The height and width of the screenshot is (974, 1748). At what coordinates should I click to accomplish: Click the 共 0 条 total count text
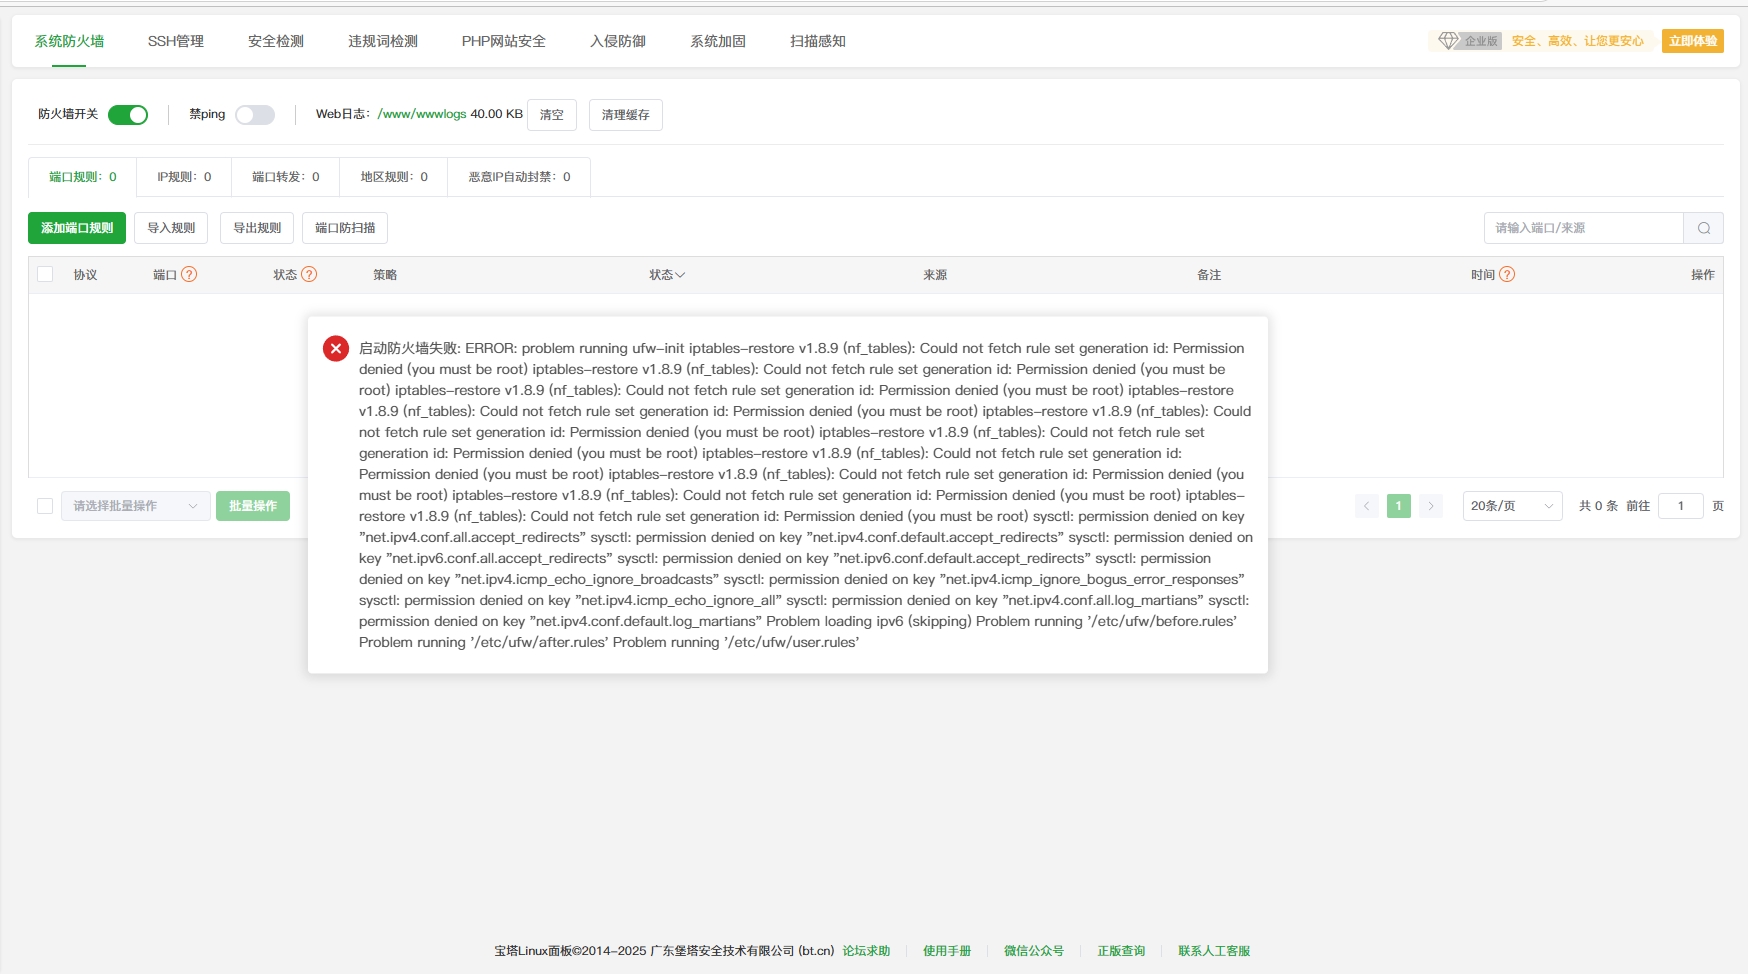[x=1598, y=506]
